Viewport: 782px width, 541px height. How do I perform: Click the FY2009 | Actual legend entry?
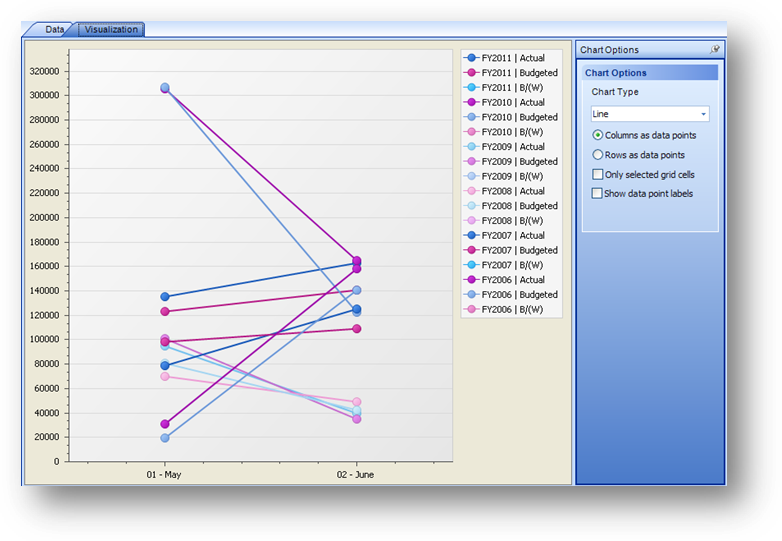point(504,147)
